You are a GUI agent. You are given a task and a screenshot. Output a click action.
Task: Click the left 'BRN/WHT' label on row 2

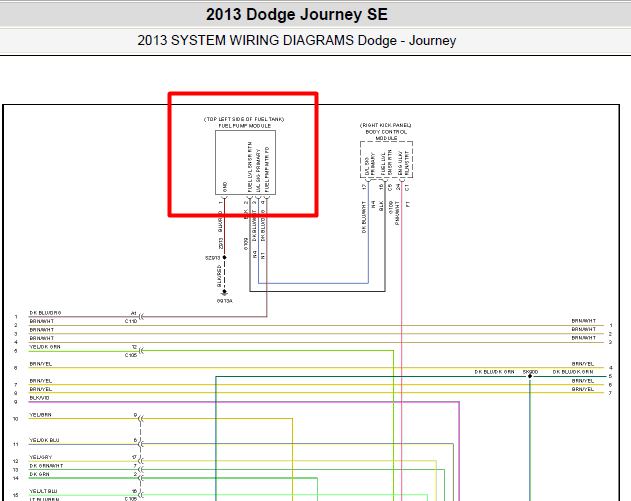[41, 321]
